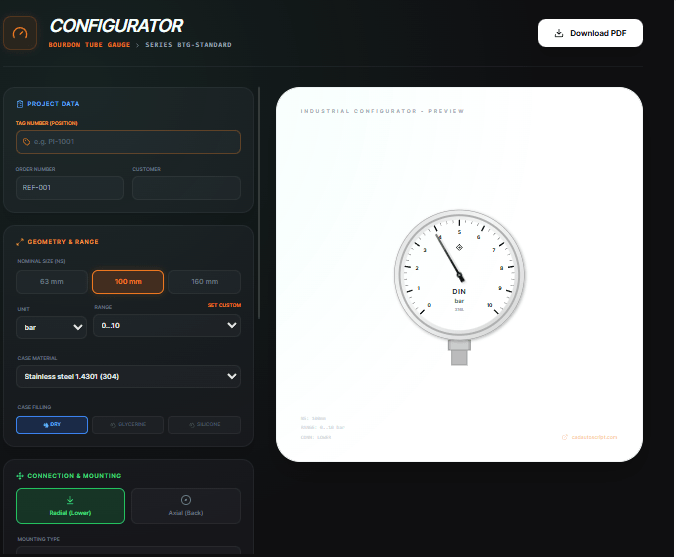Select Radial (Lower) connection
The image size is (676, 557).
70,506
